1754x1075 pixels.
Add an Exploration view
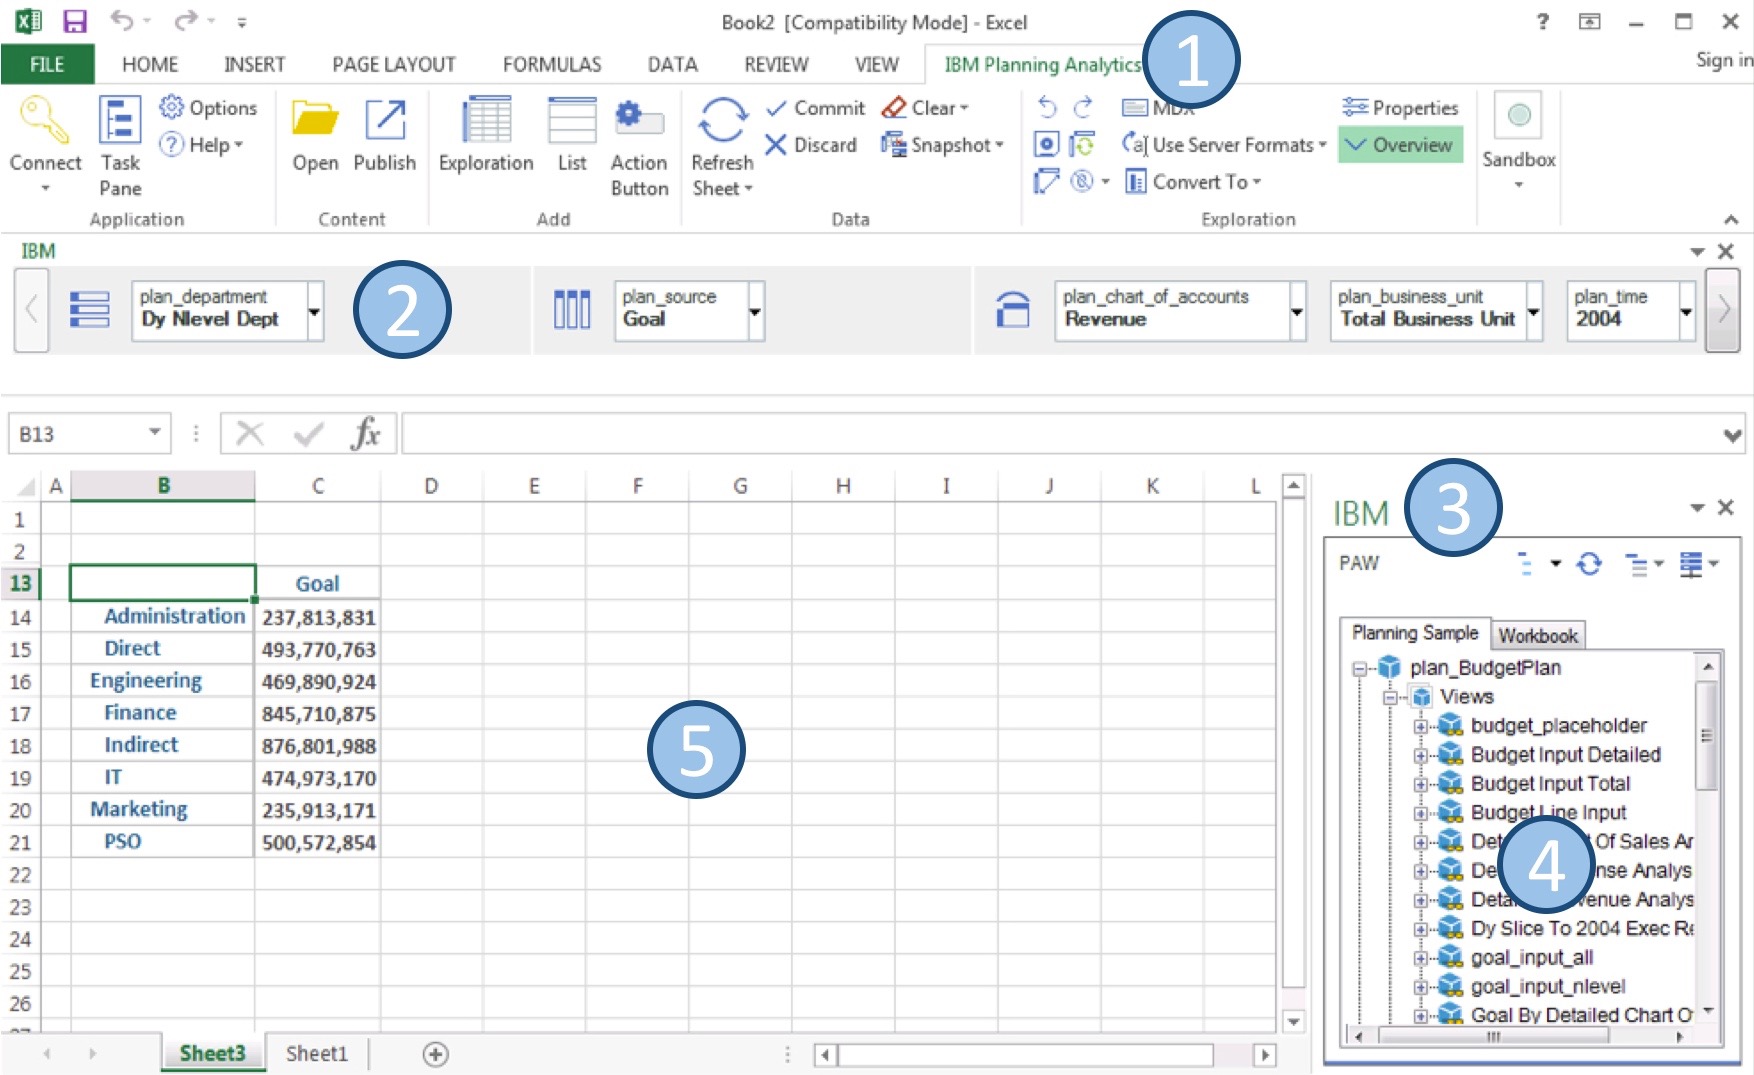[486, 135]
